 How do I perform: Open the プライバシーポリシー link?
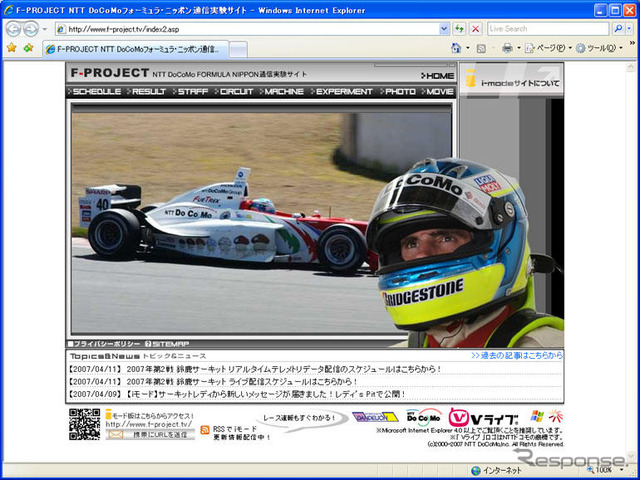coord(104,344)
